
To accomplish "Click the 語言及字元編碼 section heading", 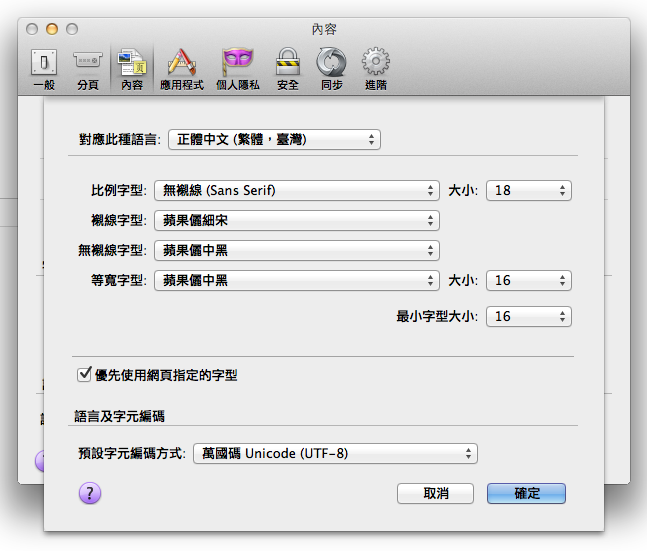I will pyautogui.click(x=119, y=416).
